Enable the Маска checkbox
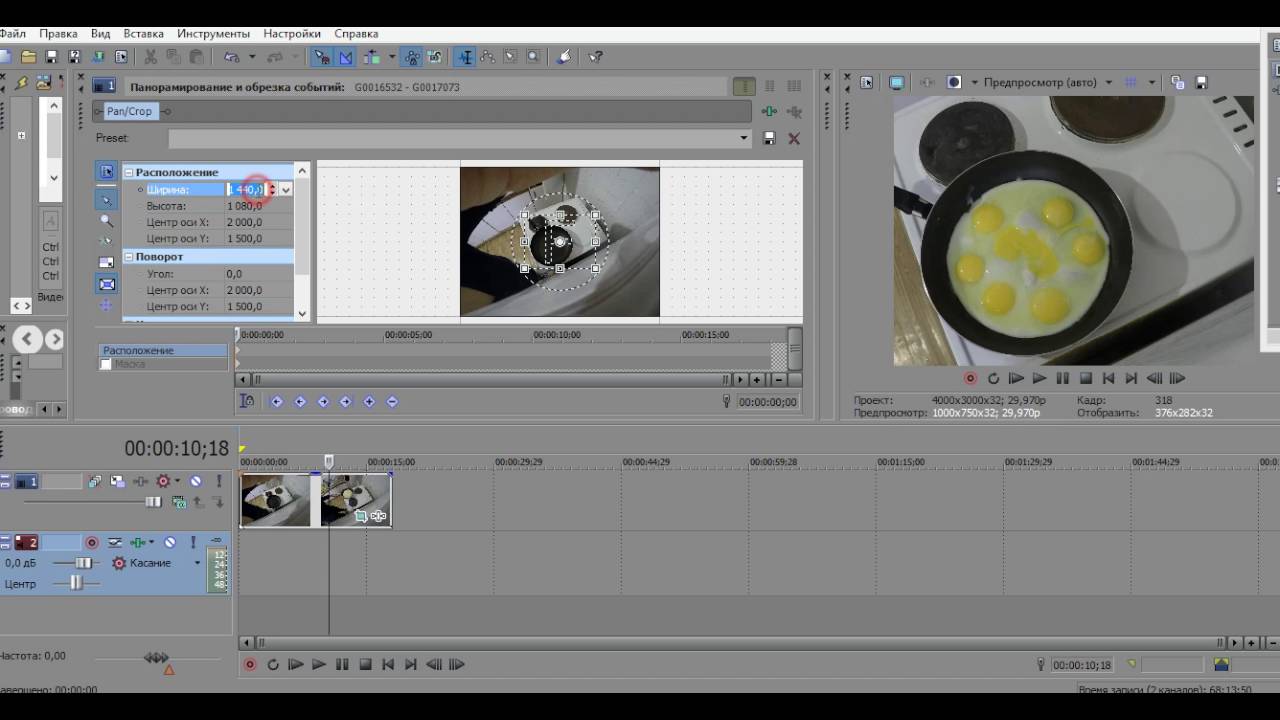This screenshot has width=1280, height=720. point(106,364)
